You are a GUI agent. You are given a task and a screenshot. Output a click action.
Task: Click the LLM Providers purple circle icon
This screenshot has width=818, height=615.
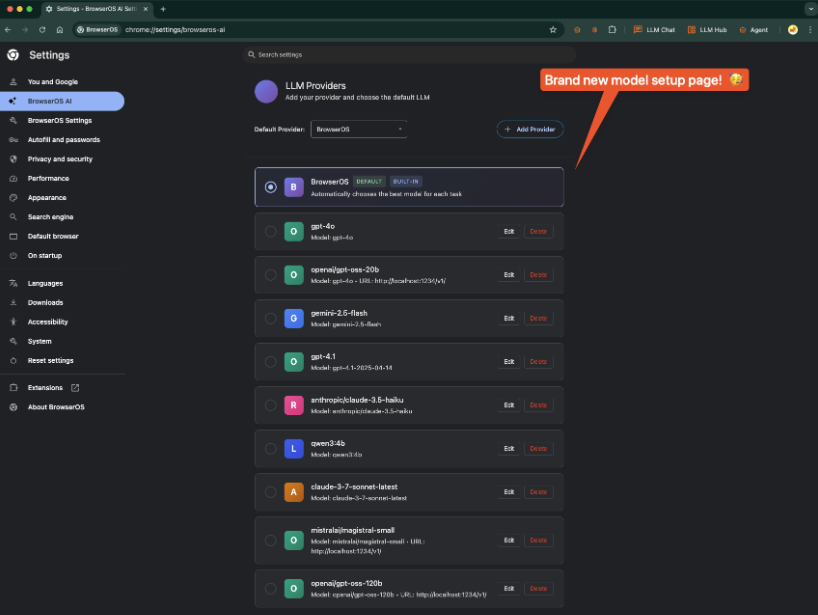click(x=266, y=91)
